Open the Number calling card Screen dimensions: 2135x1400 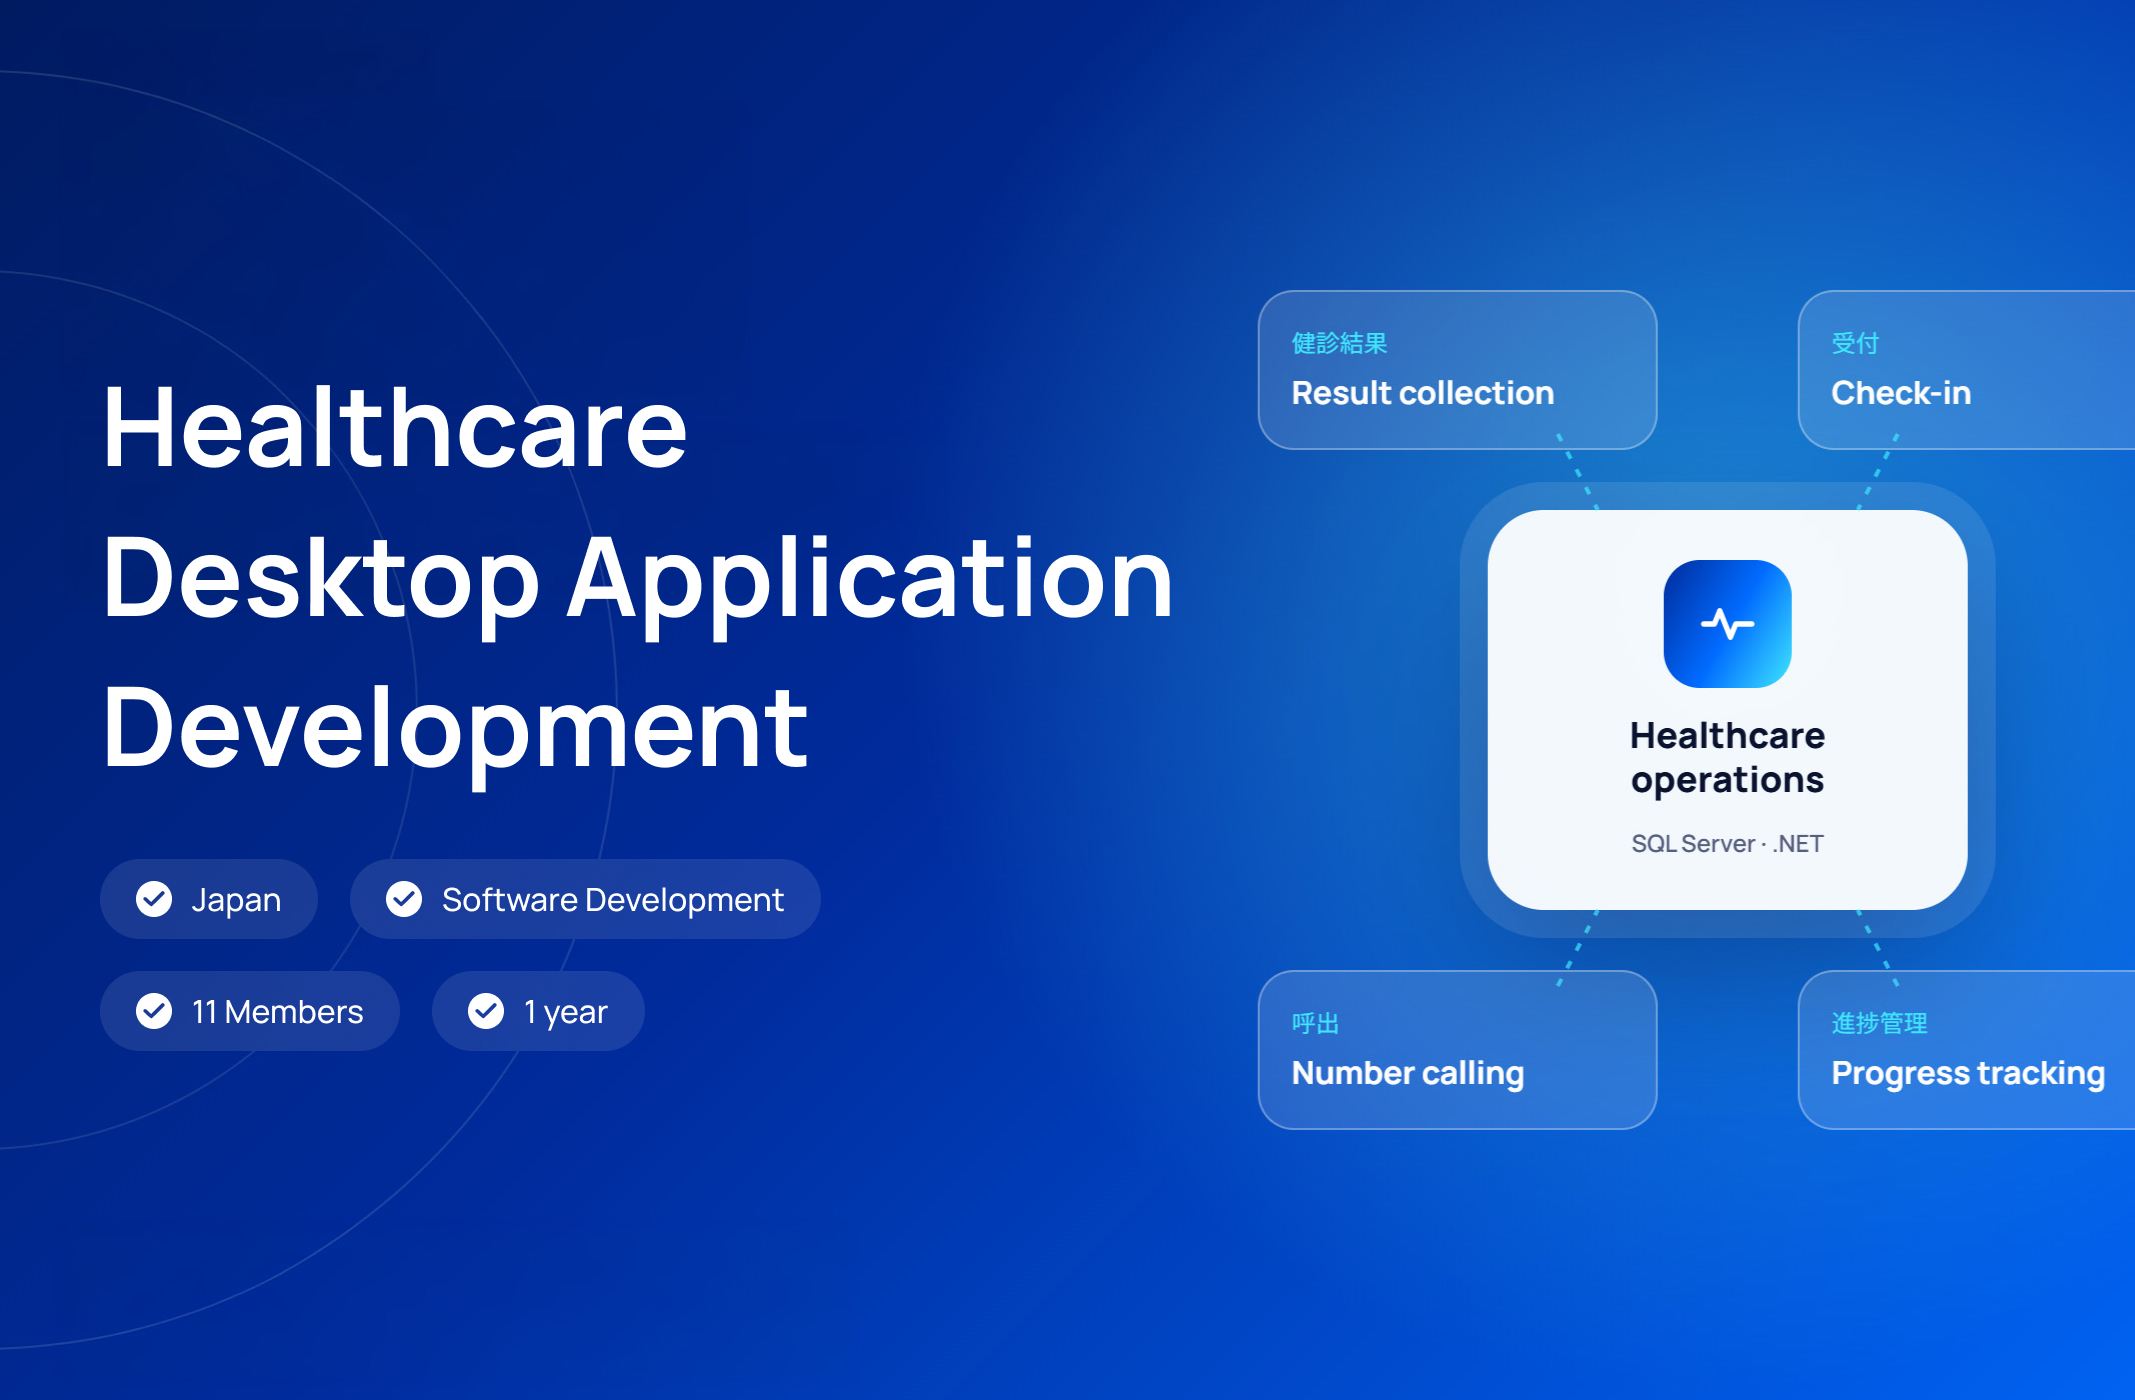point(1457,1050)
